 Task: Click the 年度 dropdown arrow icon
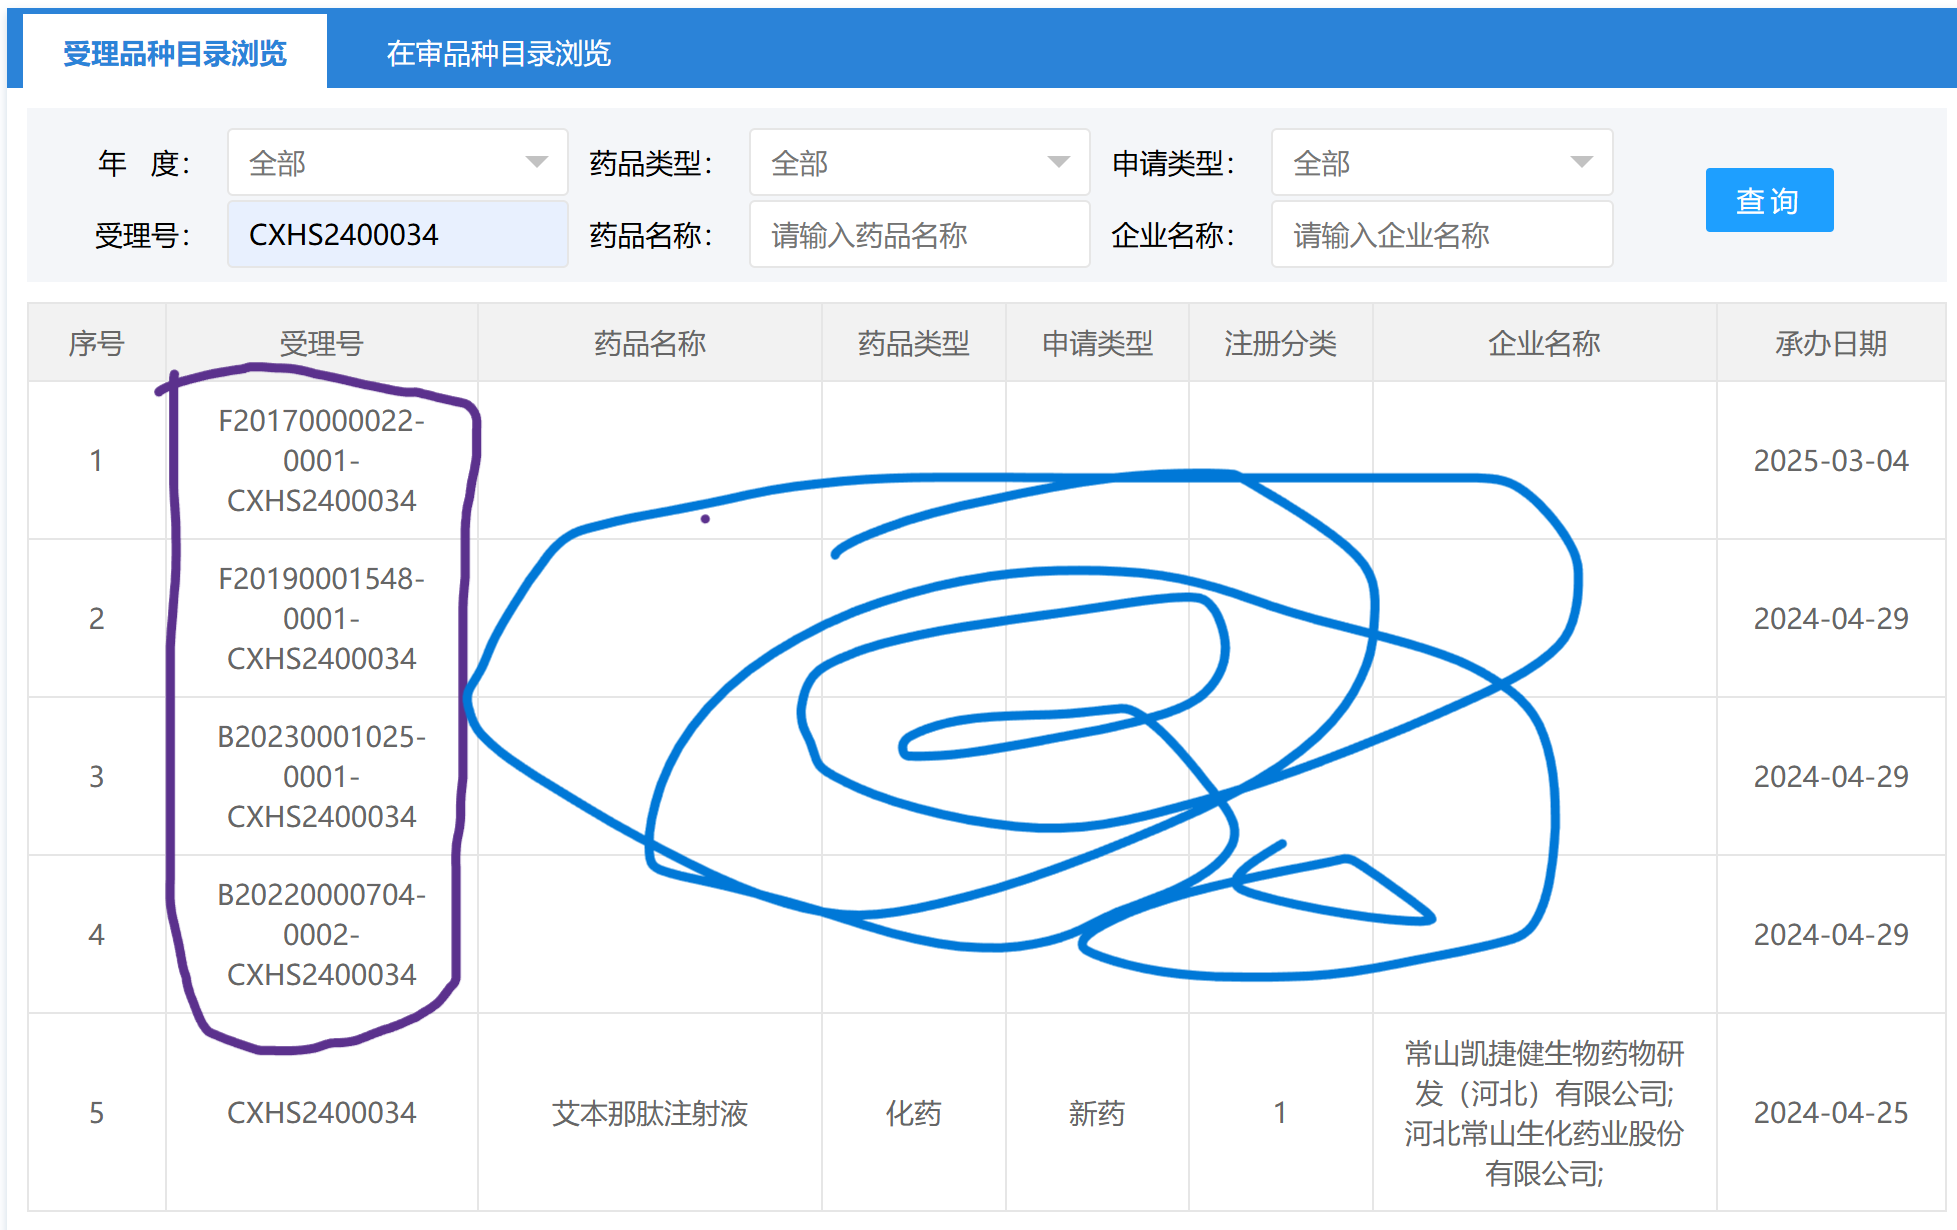[x=537, y=162]
